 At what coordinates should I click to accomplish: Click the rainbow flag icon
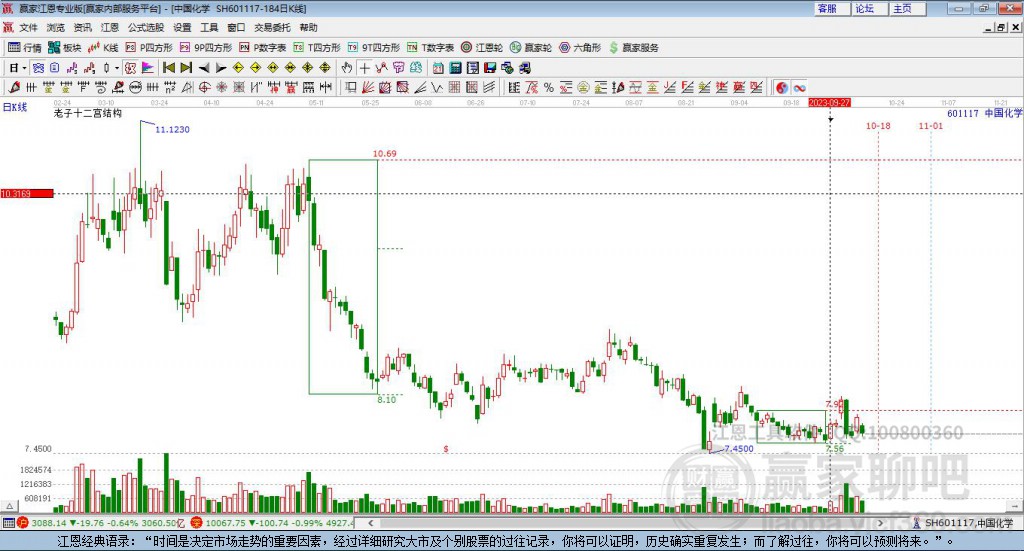[x=148, y=68]
